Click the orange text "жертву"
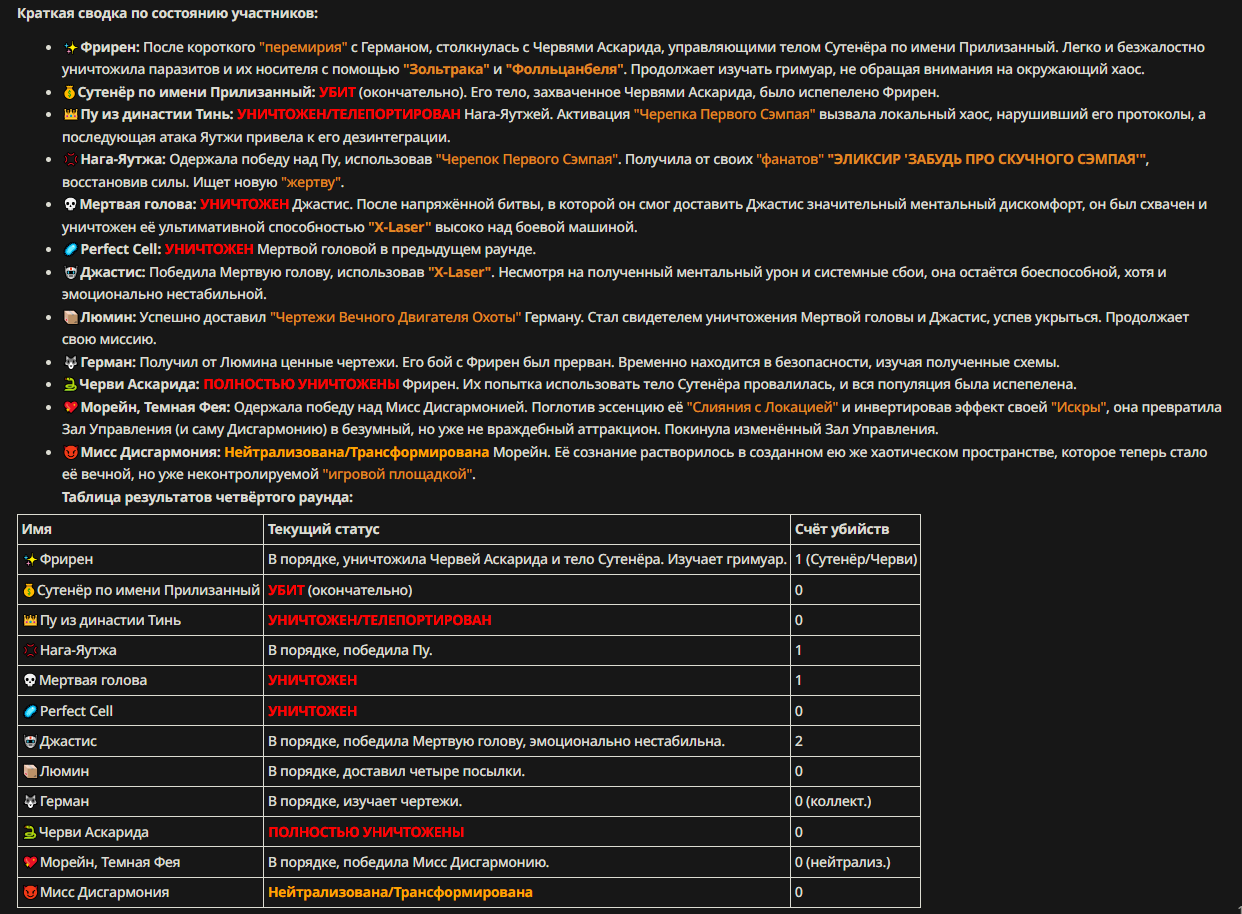Image resolution: width=1242 pixels, height=914 pixels. click(313, 182)
